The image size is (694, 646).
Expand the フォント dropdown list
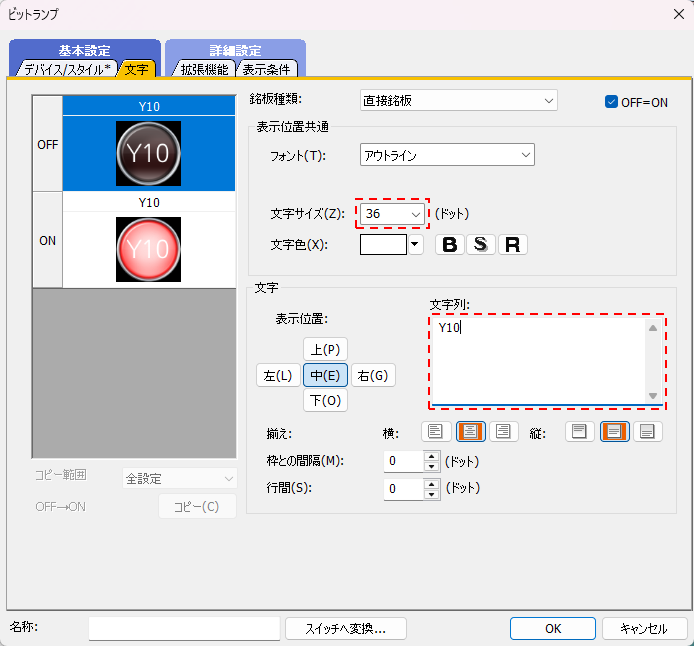[447, 155]
